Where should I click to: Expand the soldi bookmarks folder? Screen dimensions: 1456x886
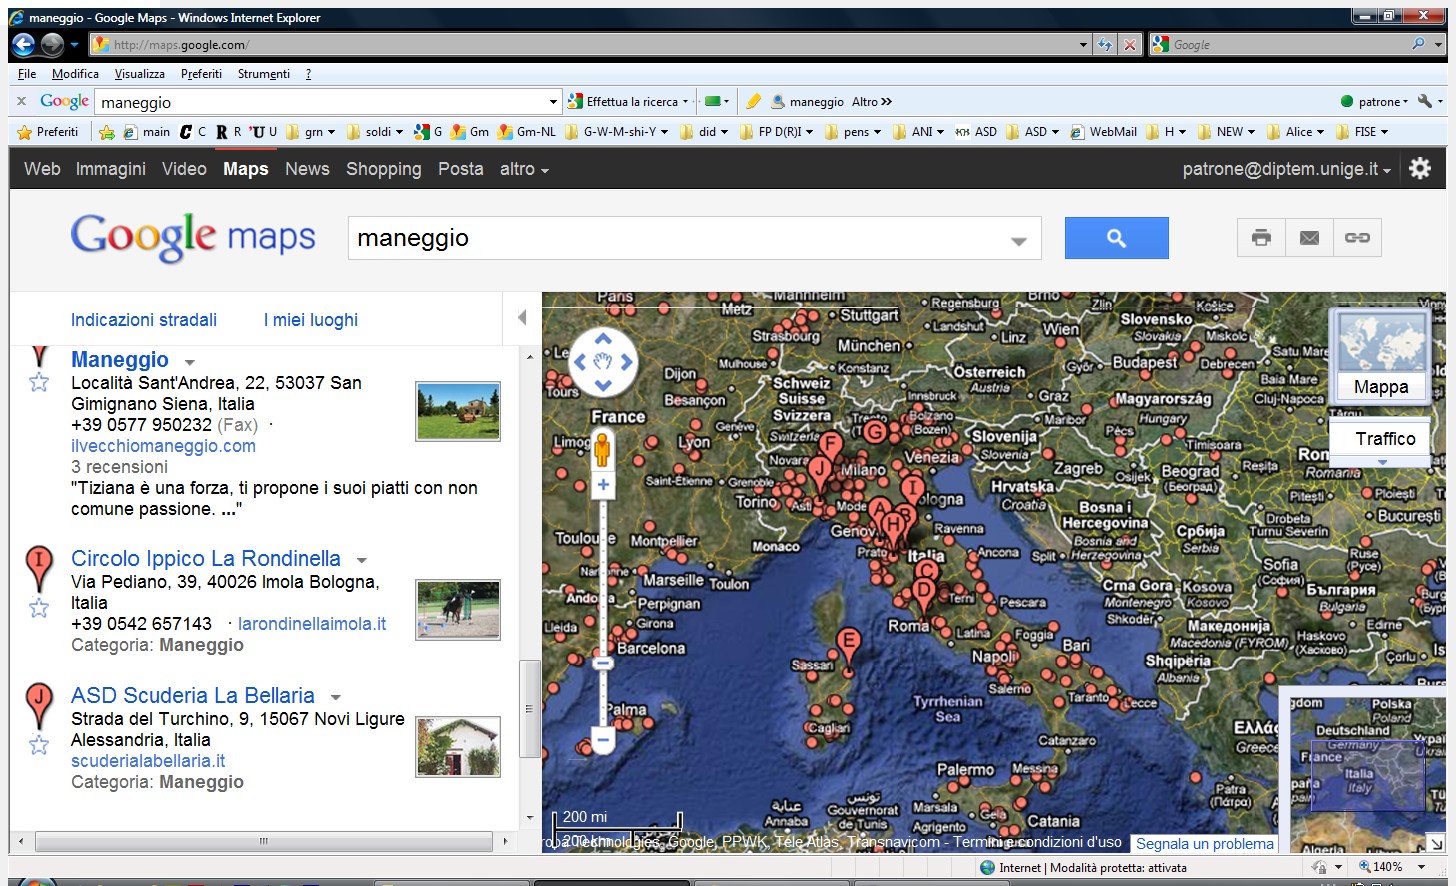(375, 132)
